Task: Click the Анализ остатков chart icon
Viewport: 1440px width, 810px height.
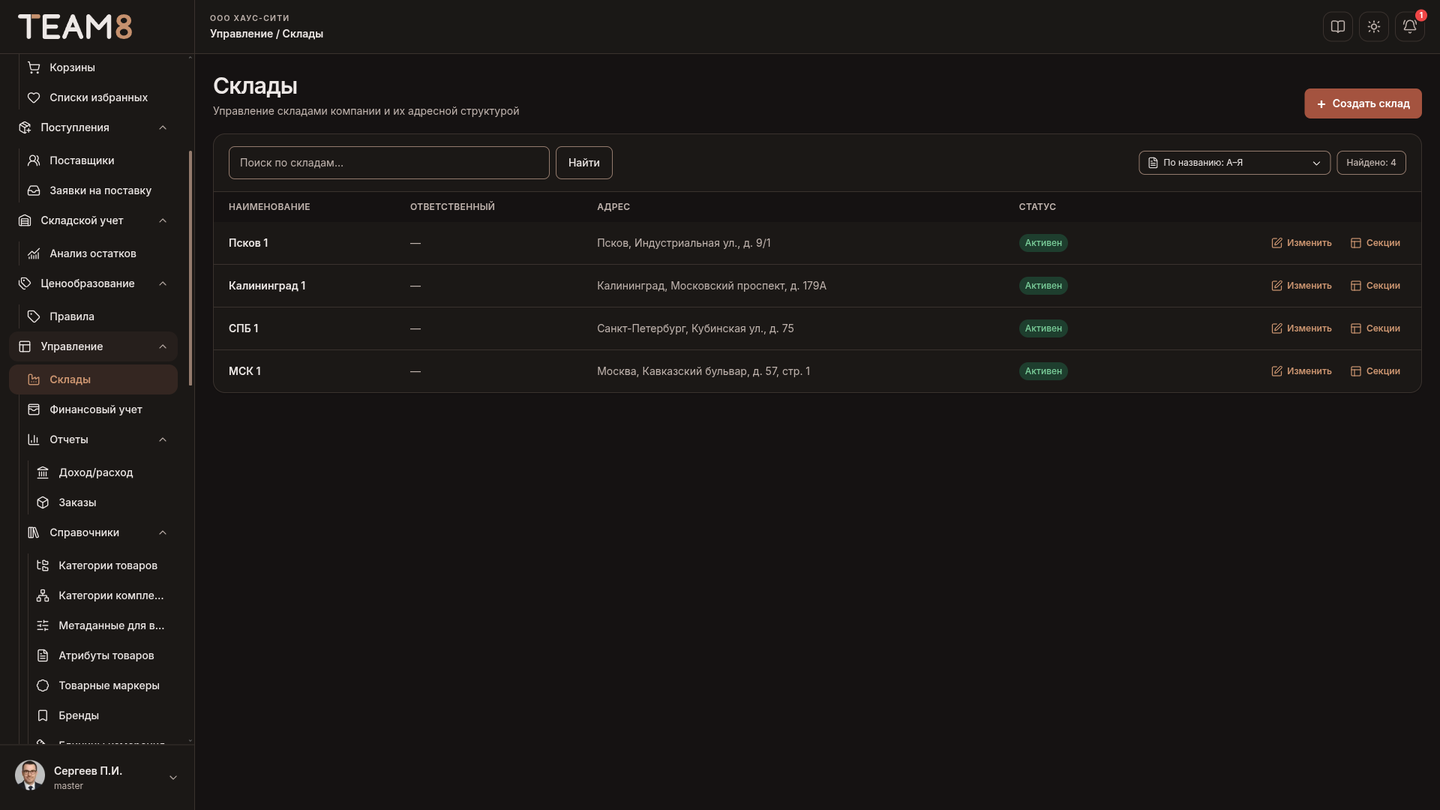Action: [x=34, y=254]
